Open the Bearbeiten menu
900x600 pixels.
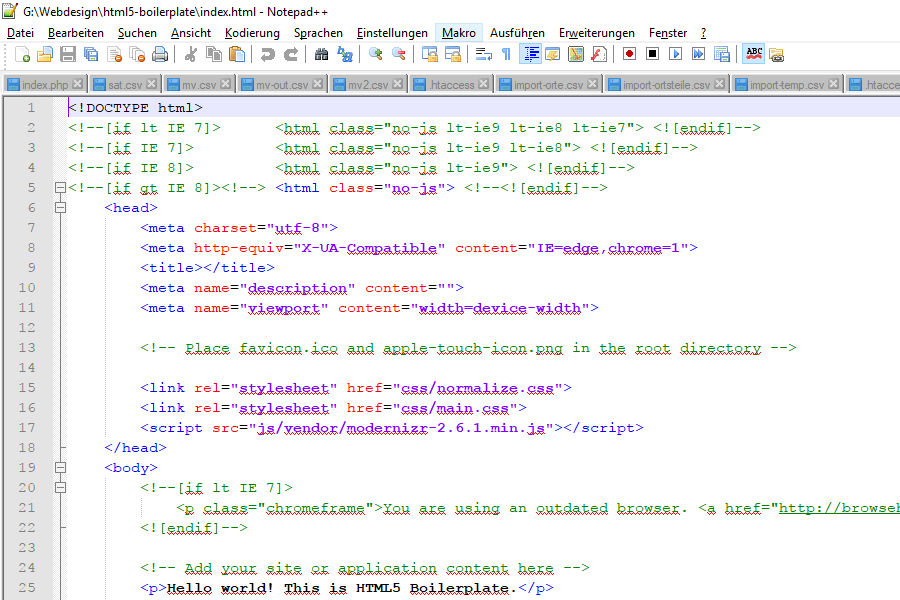click(76, 33)
